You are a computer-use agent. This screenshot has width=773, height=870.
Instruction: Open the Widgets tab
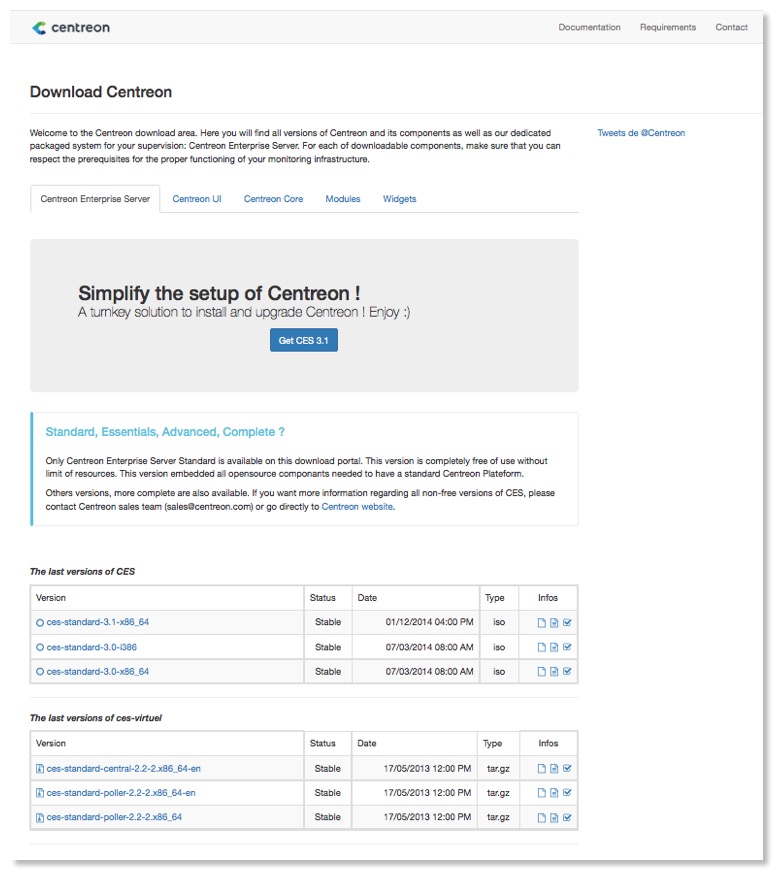399,199
